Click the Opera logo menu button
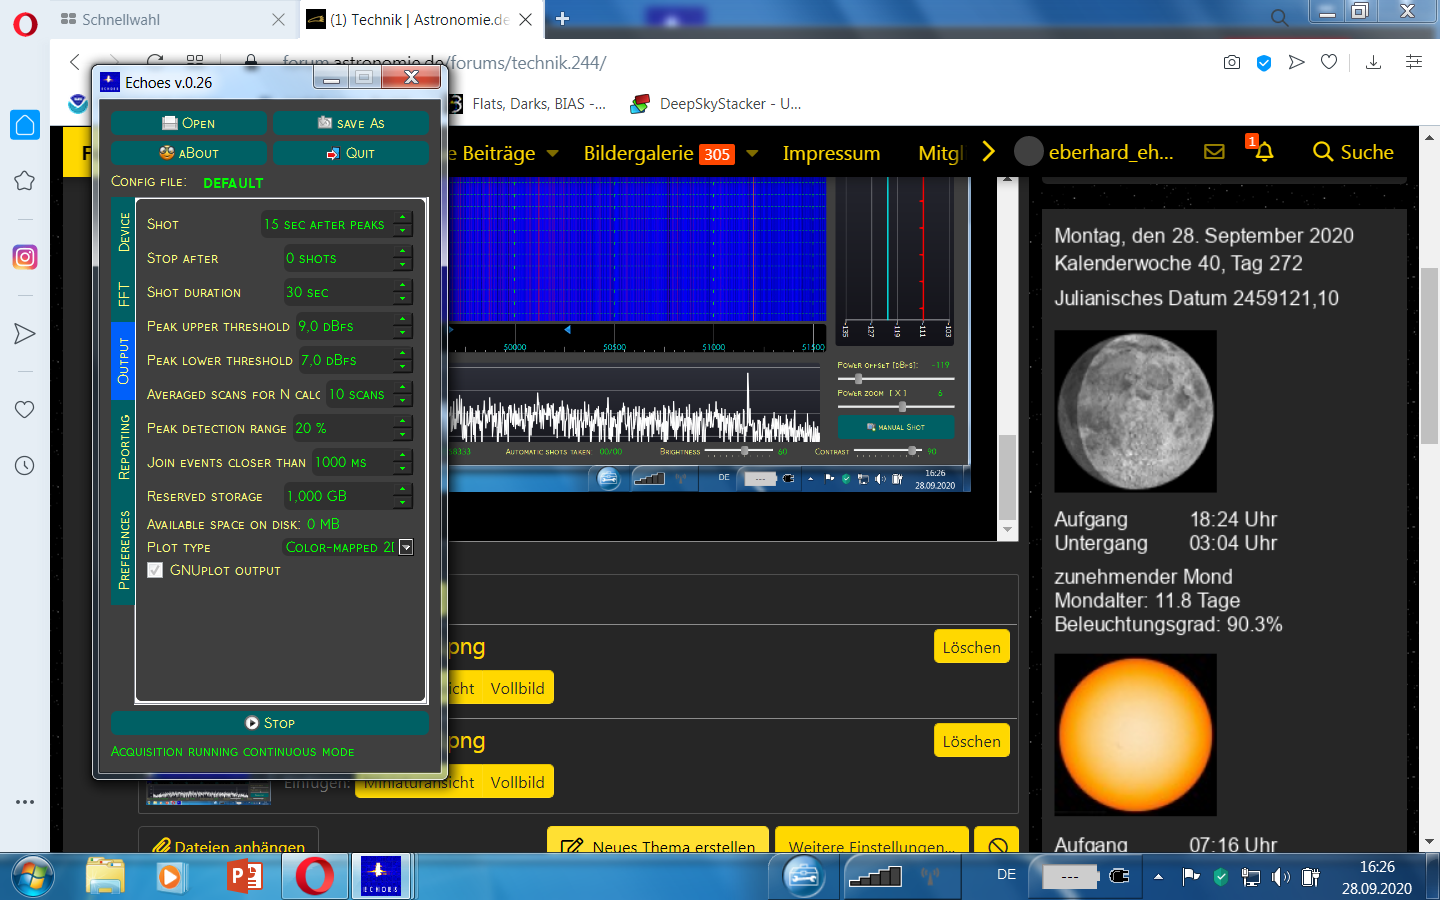The height and width of the screenshot is (900, 1440). coord(25,23)
